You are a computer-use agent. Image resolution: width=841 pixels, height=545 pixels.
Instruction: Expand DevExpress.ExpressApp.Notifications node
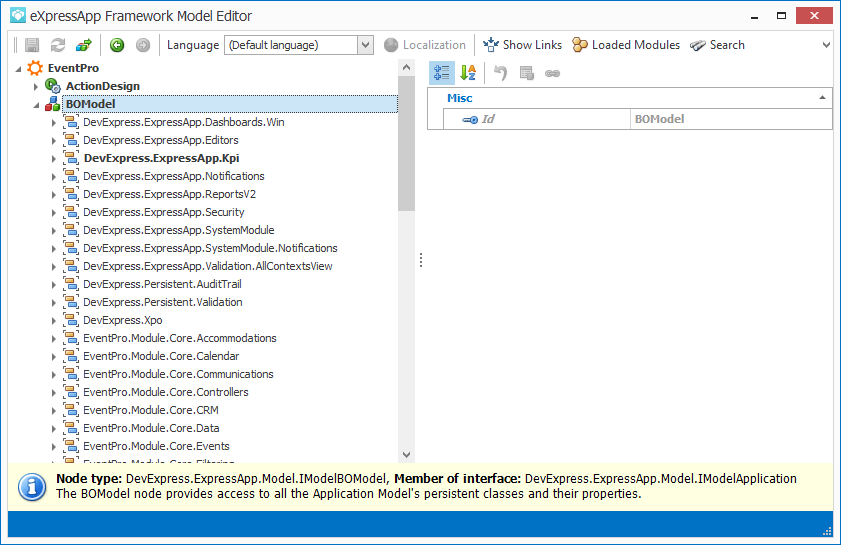tap(54, 176)
